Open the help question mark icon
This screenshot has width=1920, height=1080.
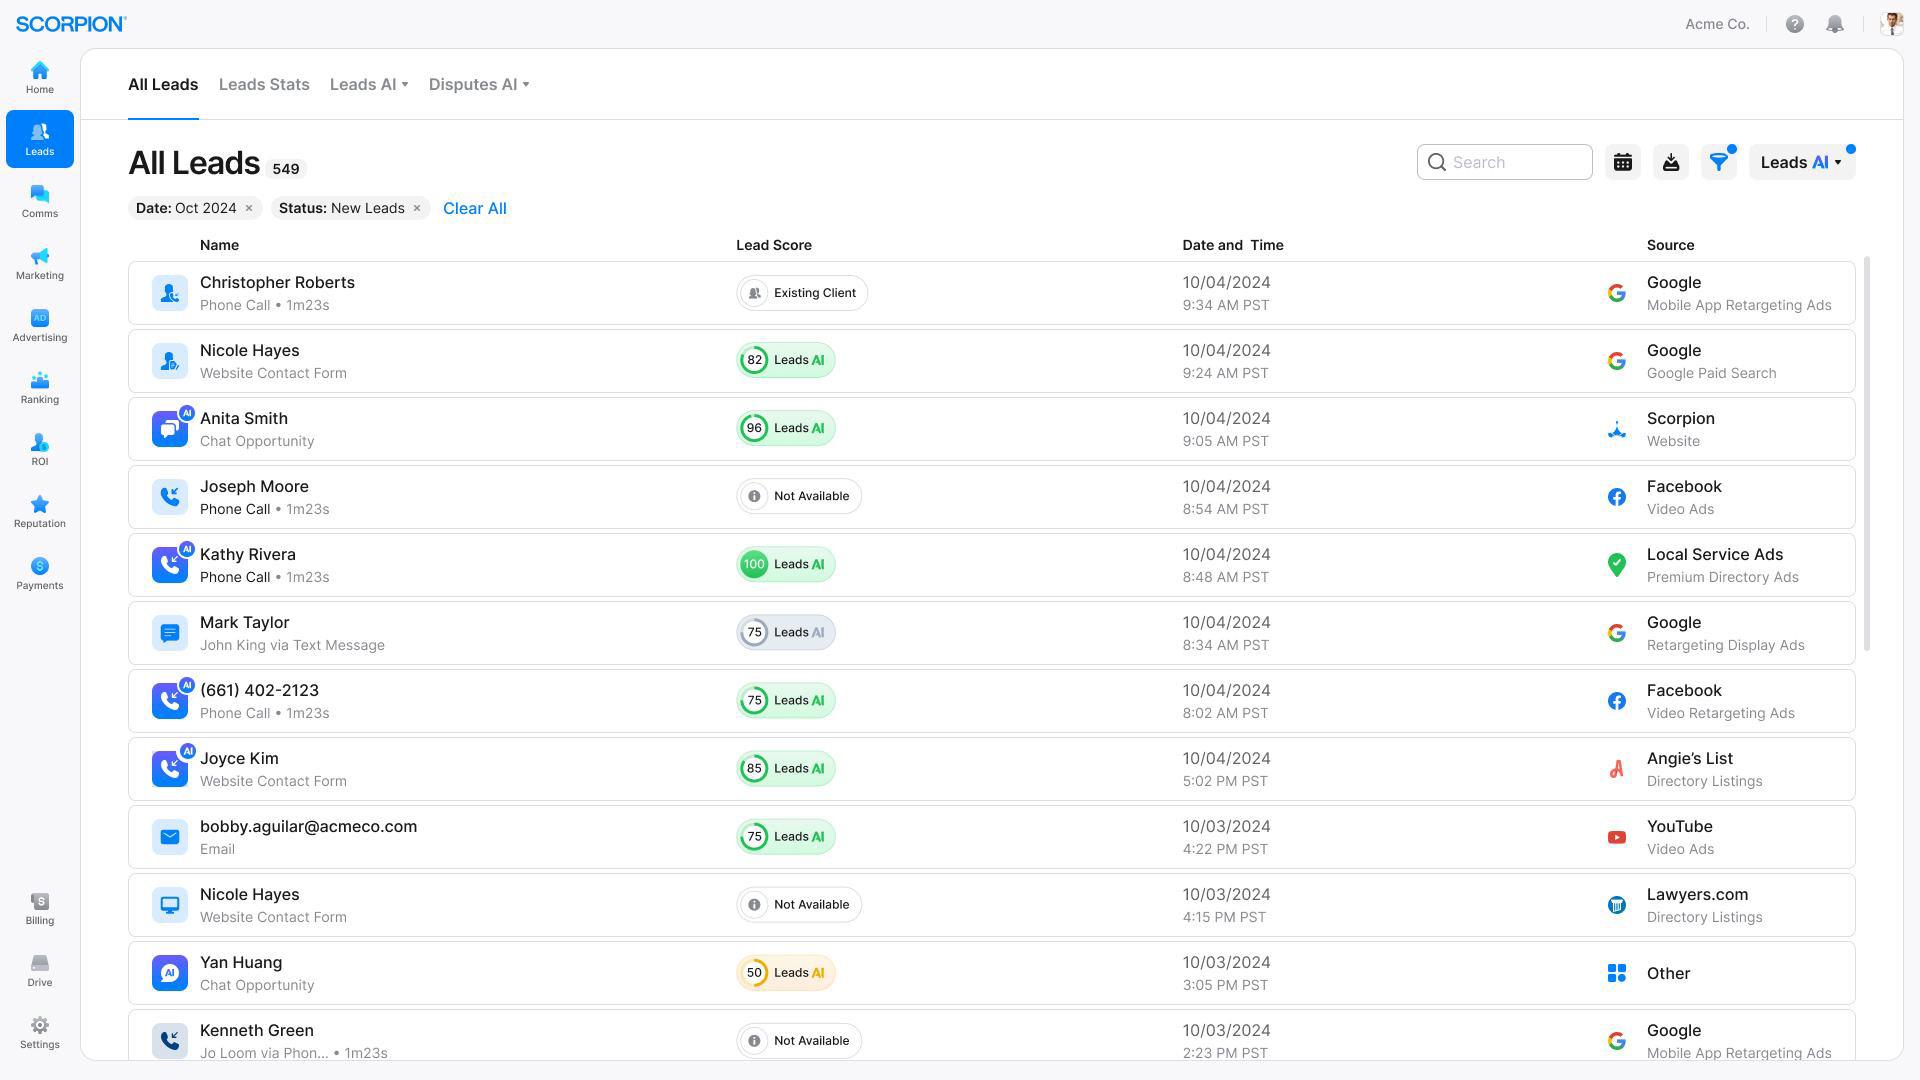click(1795, 24)
